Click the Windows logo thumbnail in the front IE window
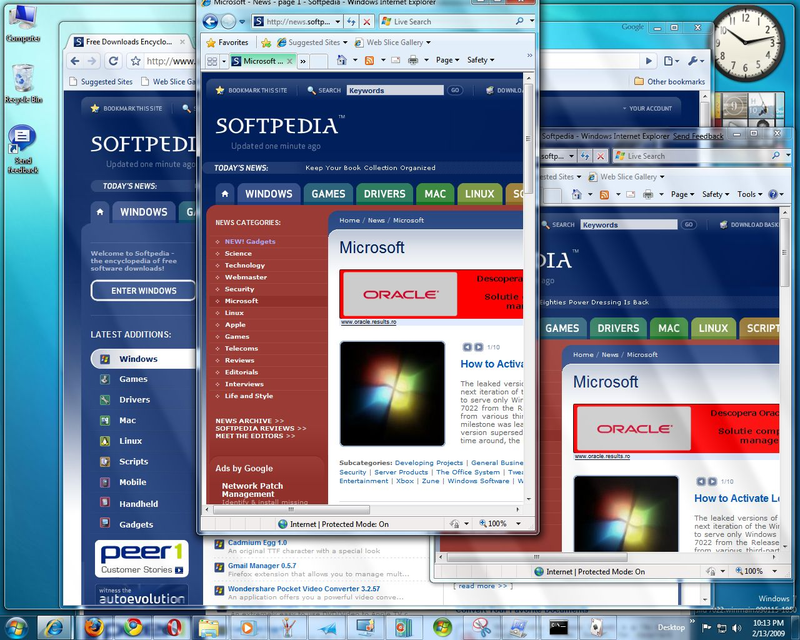 [392, 393]
